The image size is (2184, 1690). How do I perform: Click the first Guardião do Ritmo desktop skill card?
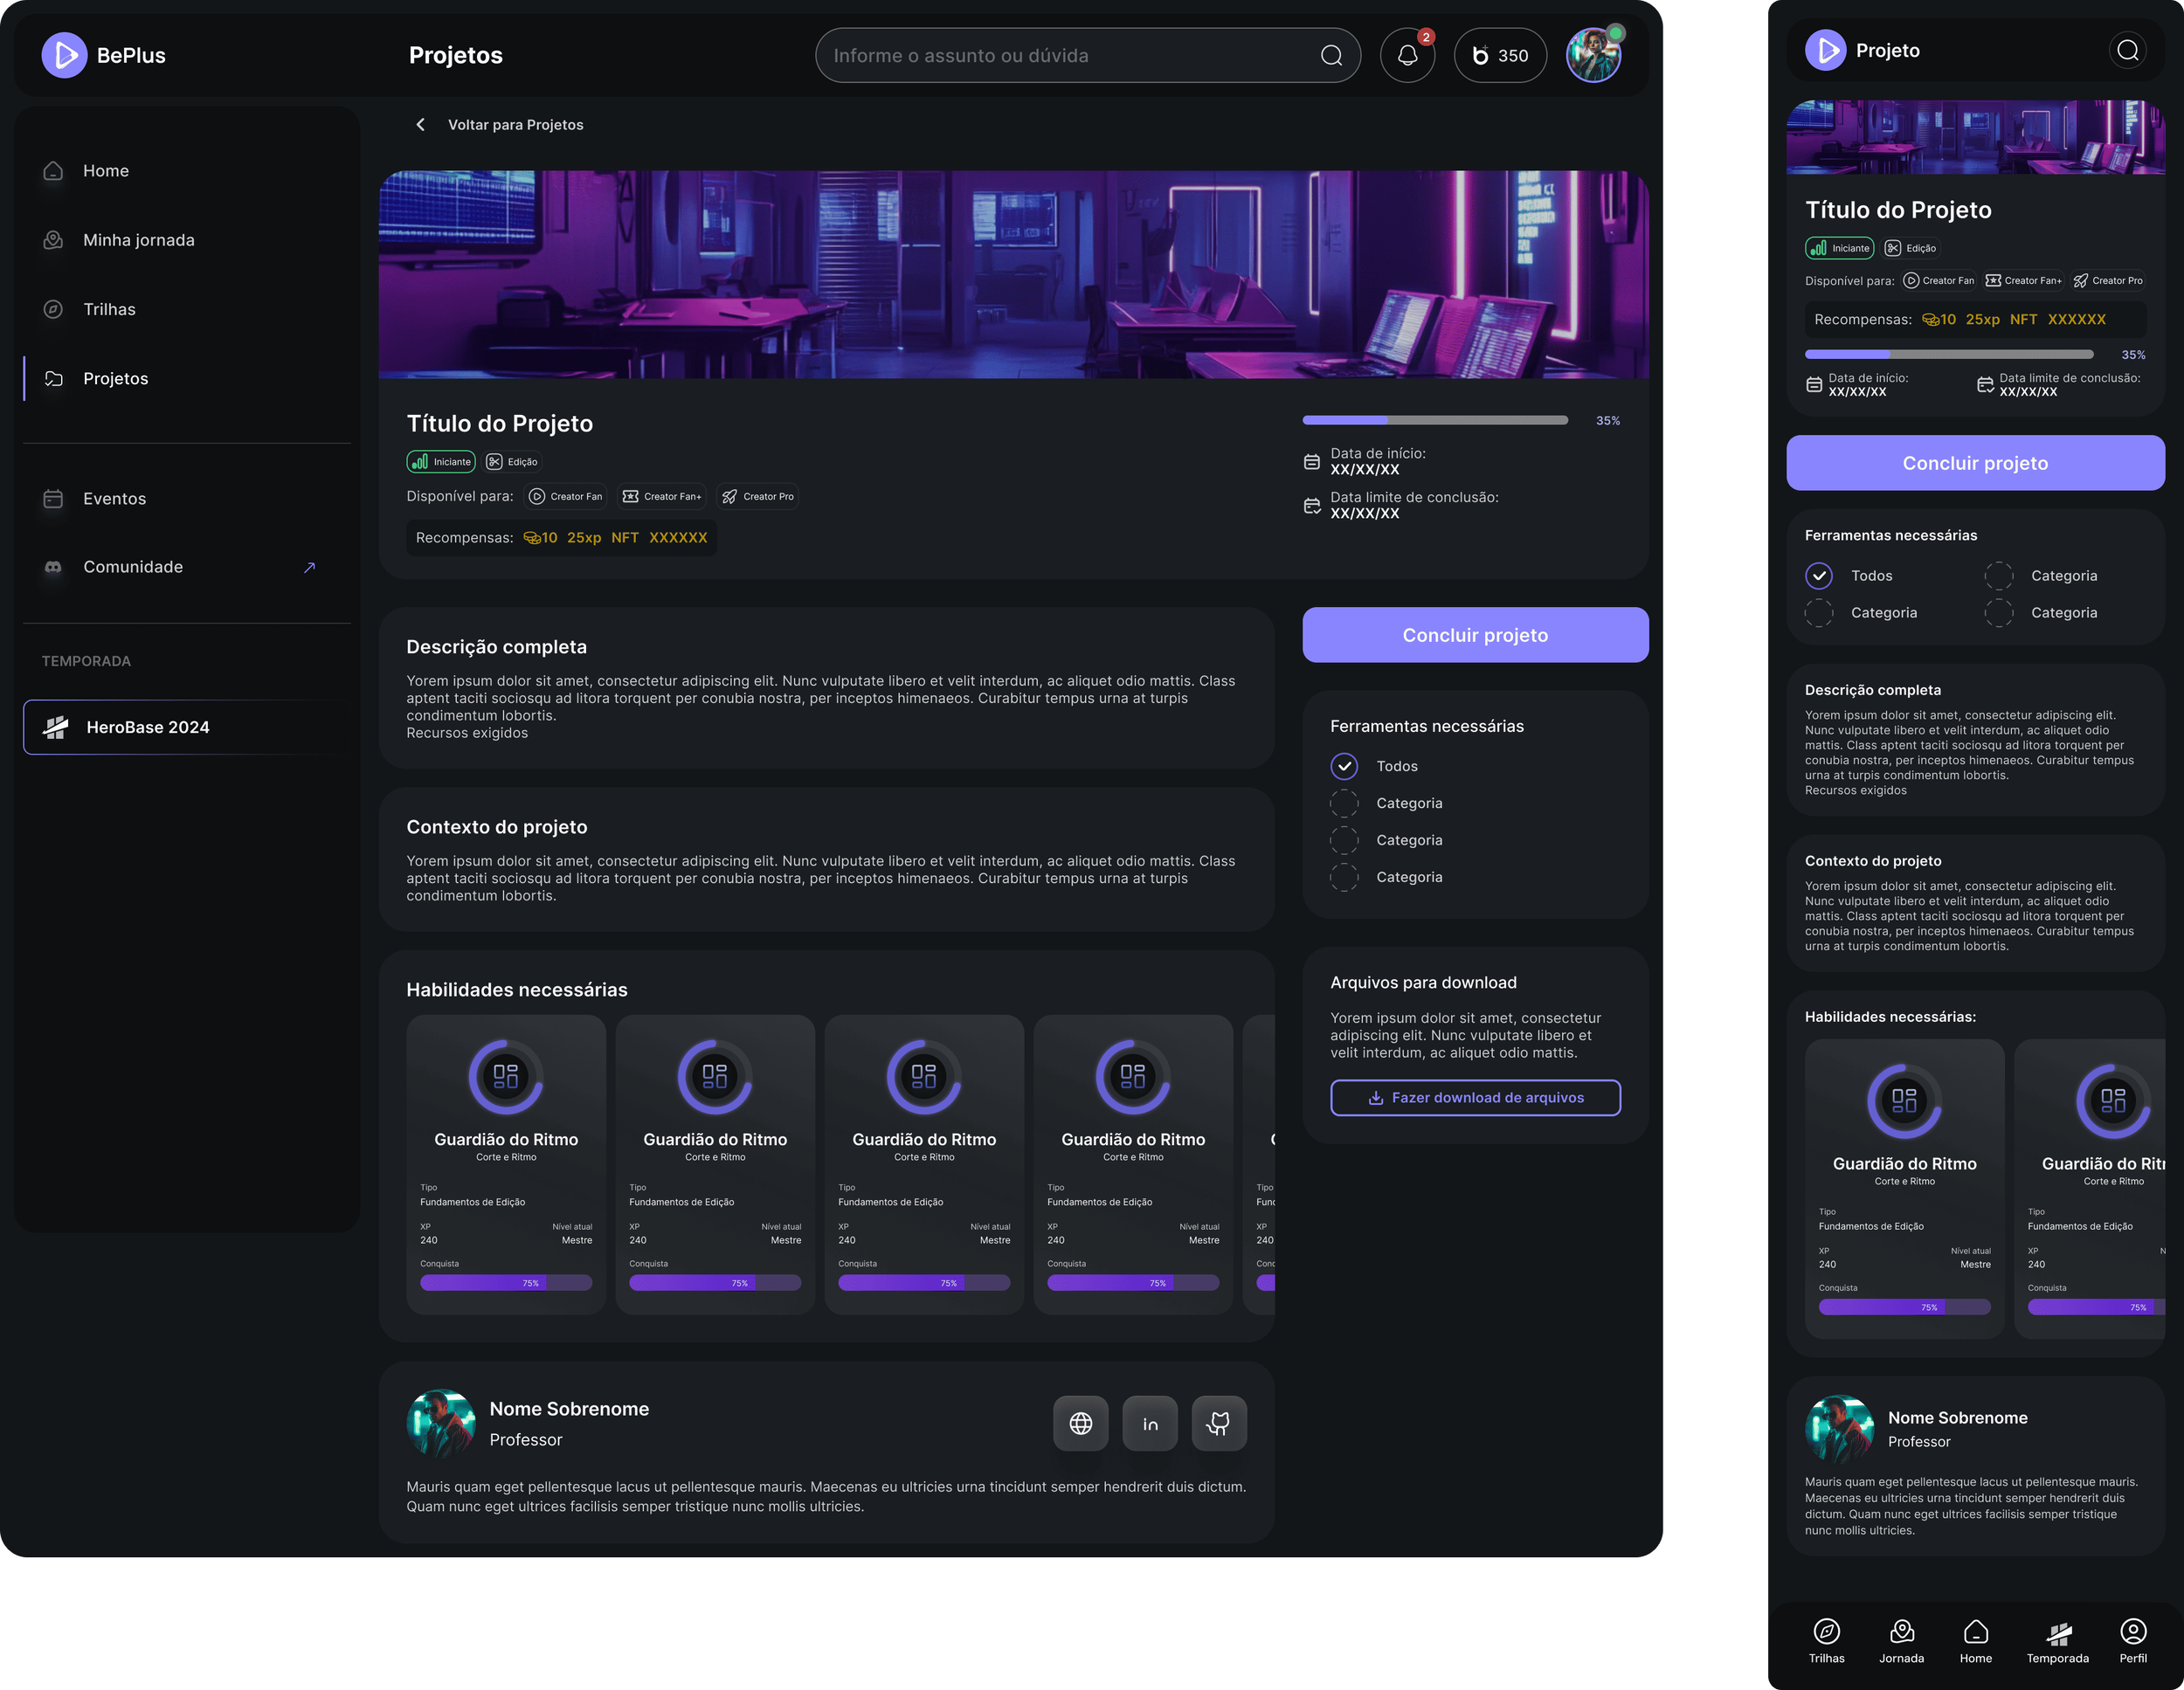tap(506, 1165)
